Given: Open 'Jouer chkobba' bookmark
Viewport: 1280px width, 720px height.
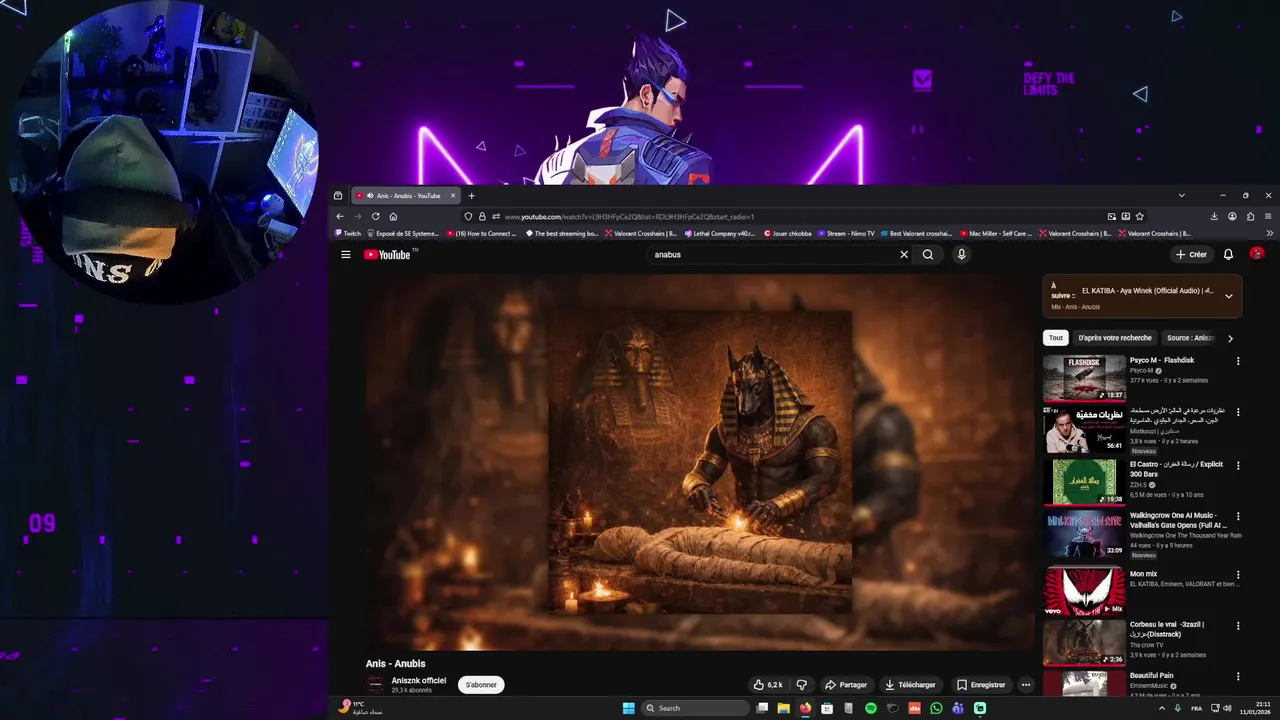Looking at the screenshot, I should point(788,233).
